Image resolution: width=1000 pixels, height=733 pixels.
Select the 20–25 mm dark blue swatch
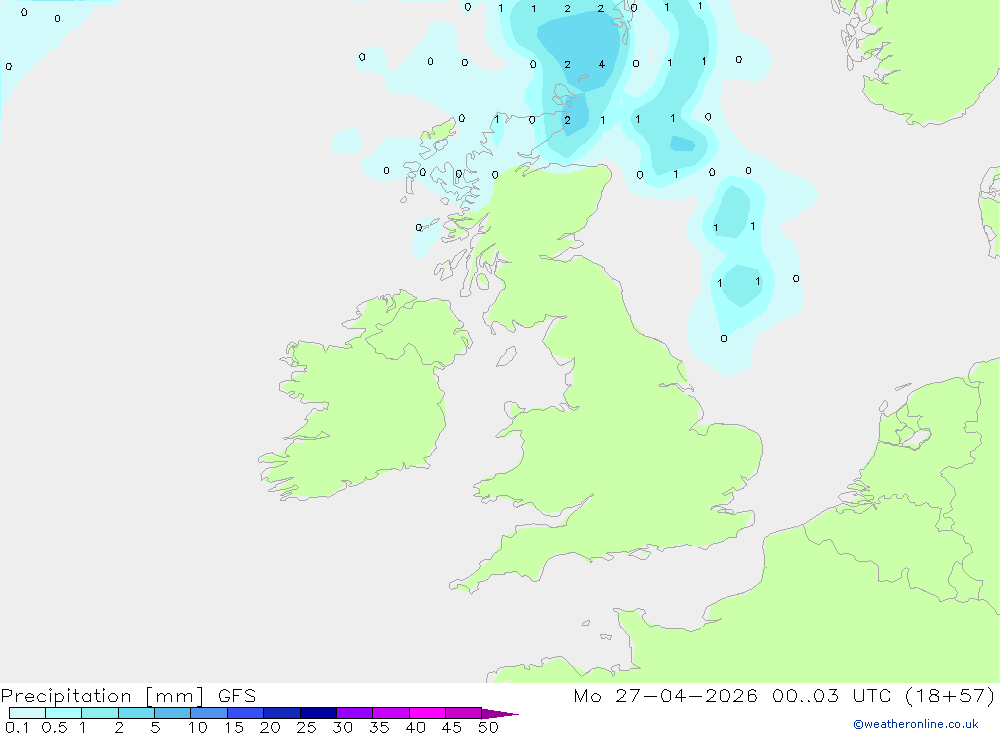pyautogui.click(x=282, y=713)
